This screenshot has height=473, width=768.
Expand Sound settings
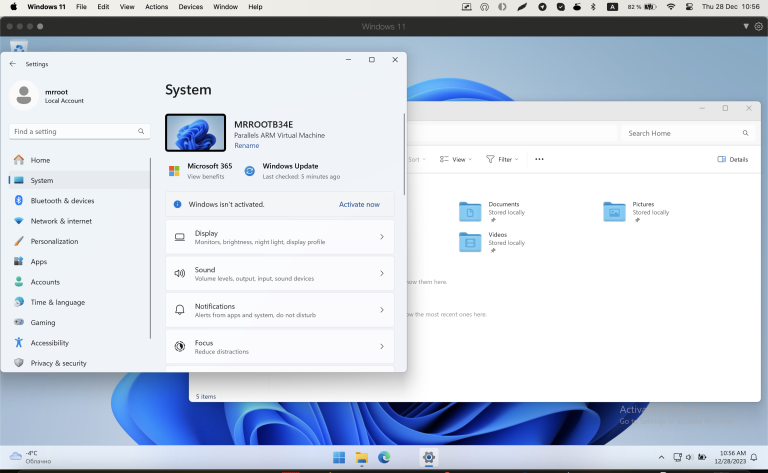click(x=279, y=273)
